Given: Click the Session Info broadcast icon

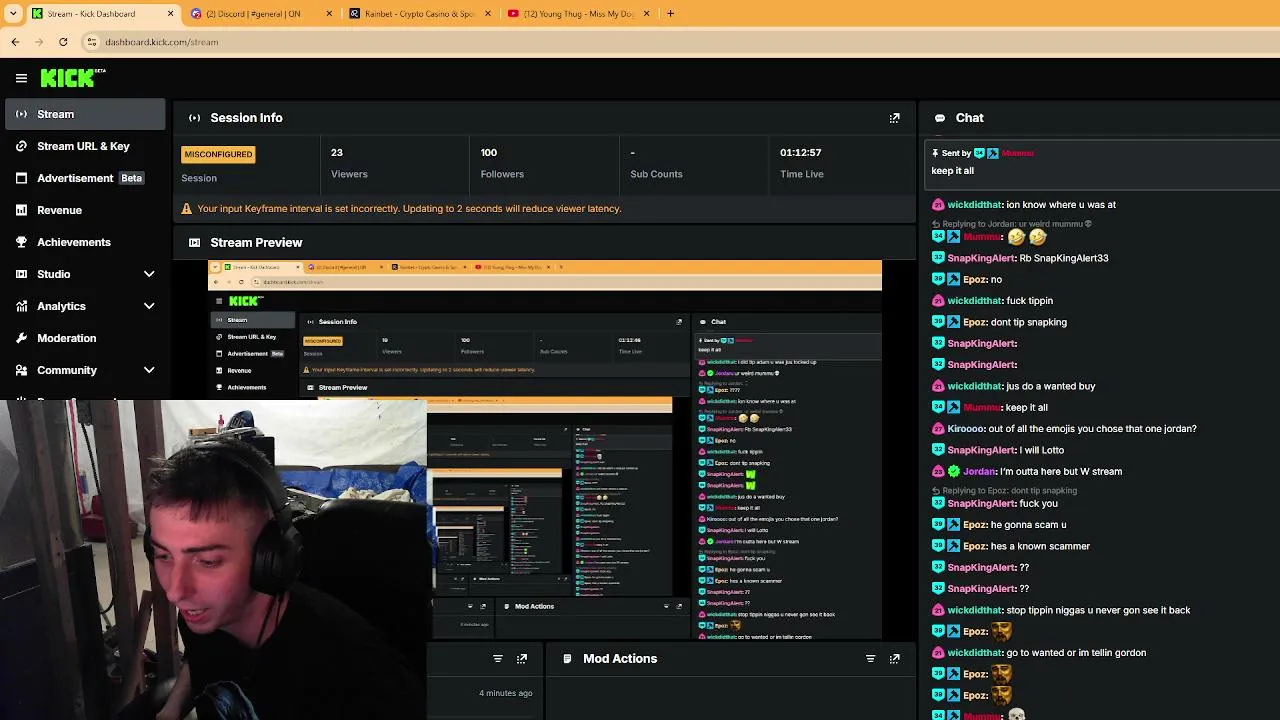Looking at the screenshot, I should 195,118.
